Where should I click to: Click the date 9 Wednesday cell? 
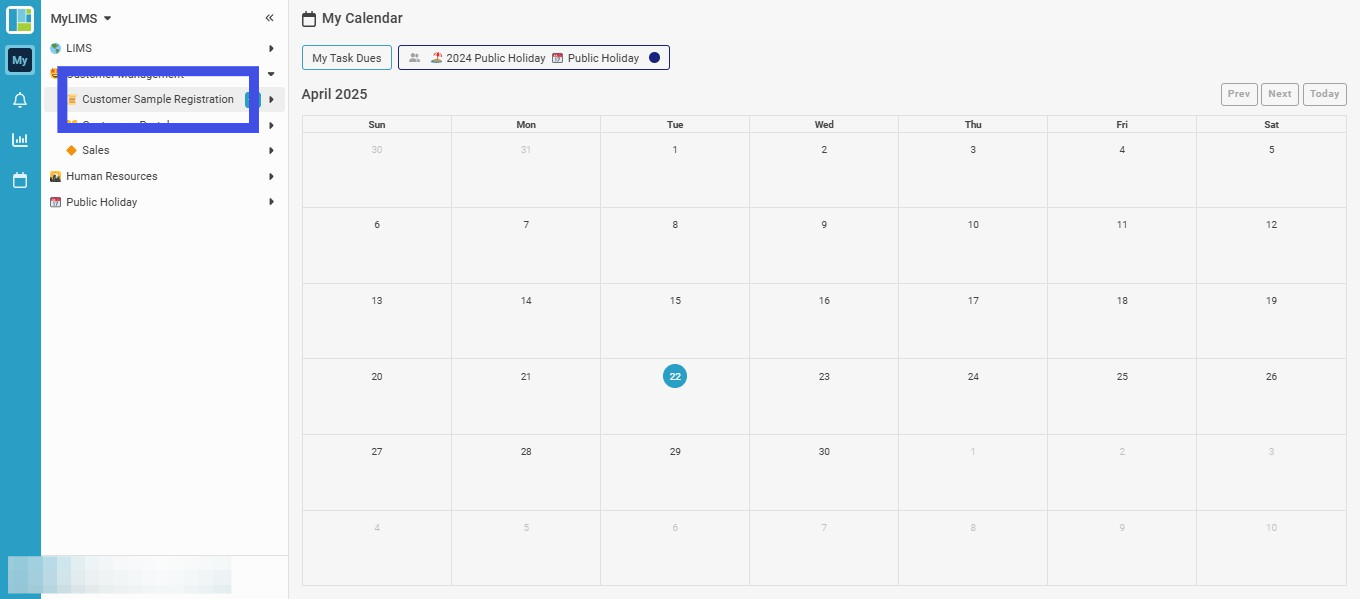click(x=824, y=245)
